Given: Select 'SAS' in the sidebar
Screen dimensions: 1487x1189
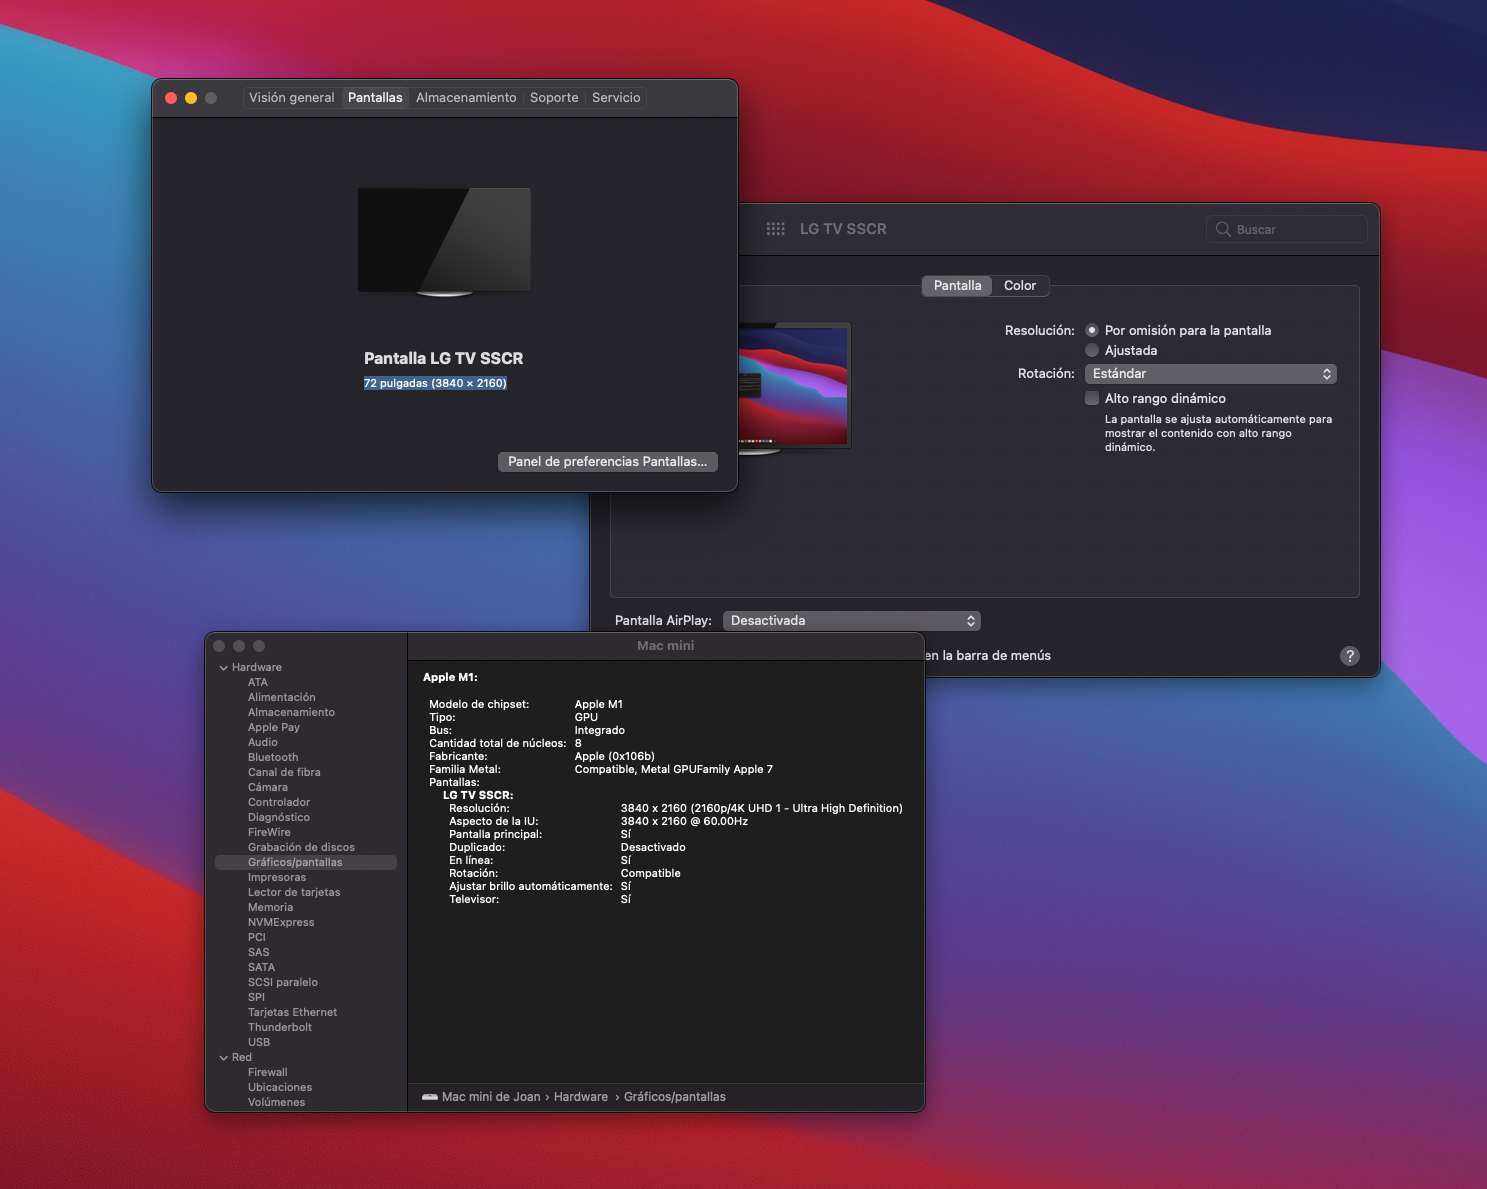Looking at the screenshot, I should coord(259,952).
